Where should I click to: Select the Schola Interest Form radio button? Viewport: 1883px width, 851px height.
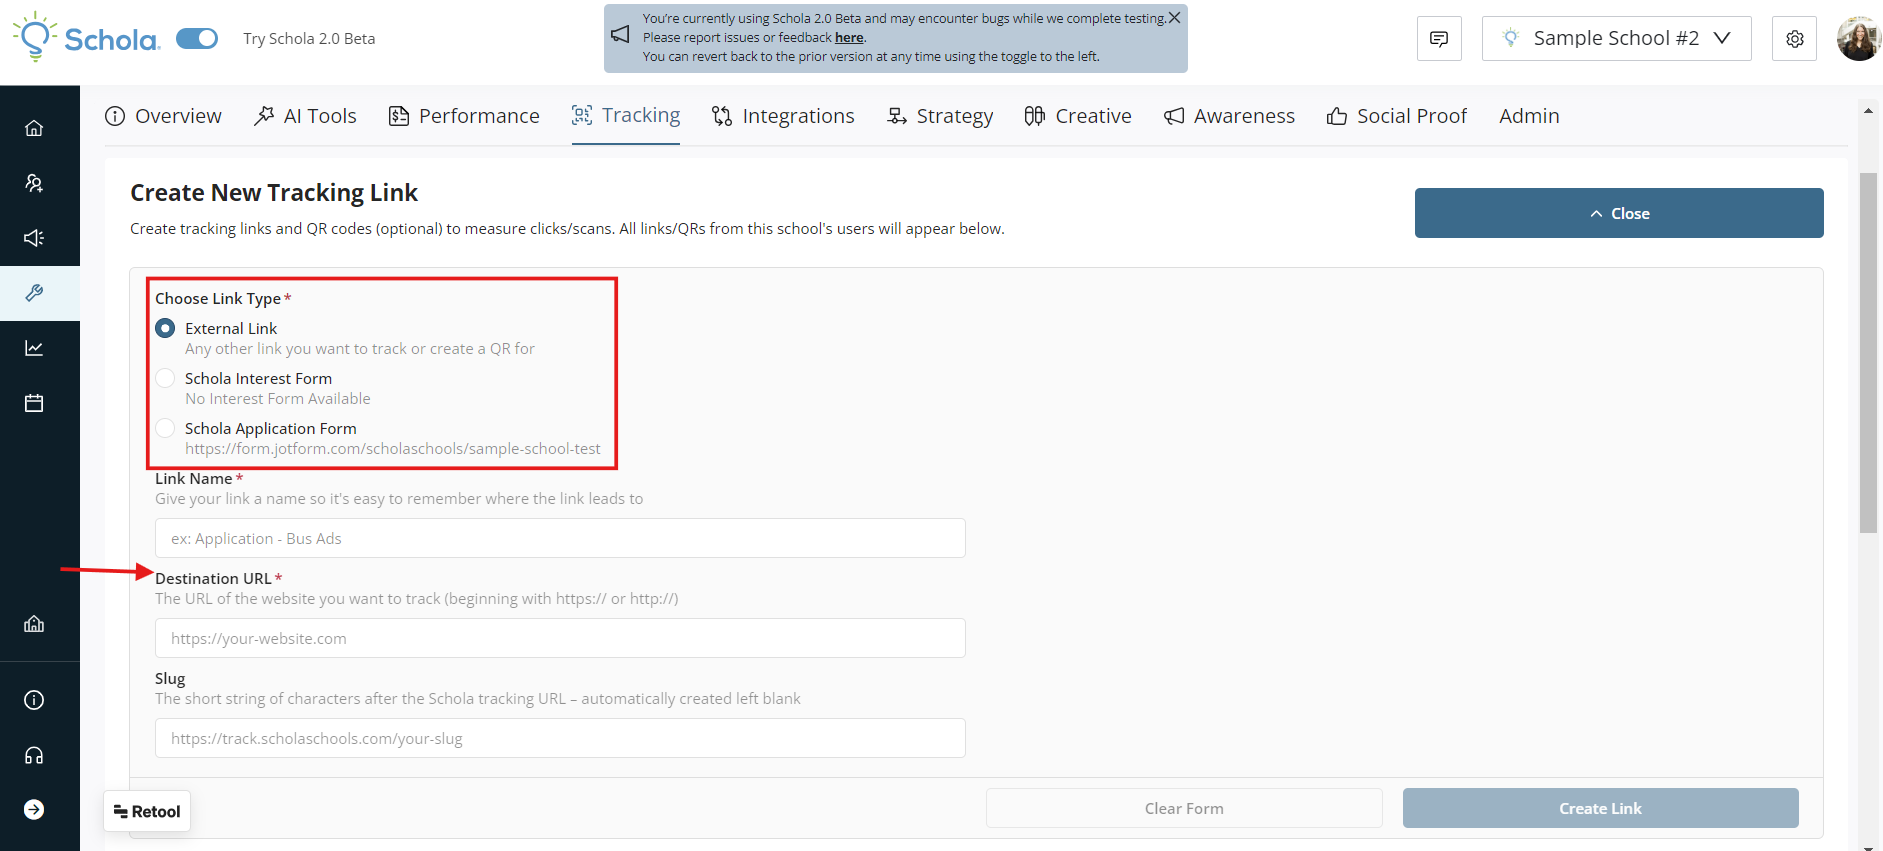pos(165,378)
